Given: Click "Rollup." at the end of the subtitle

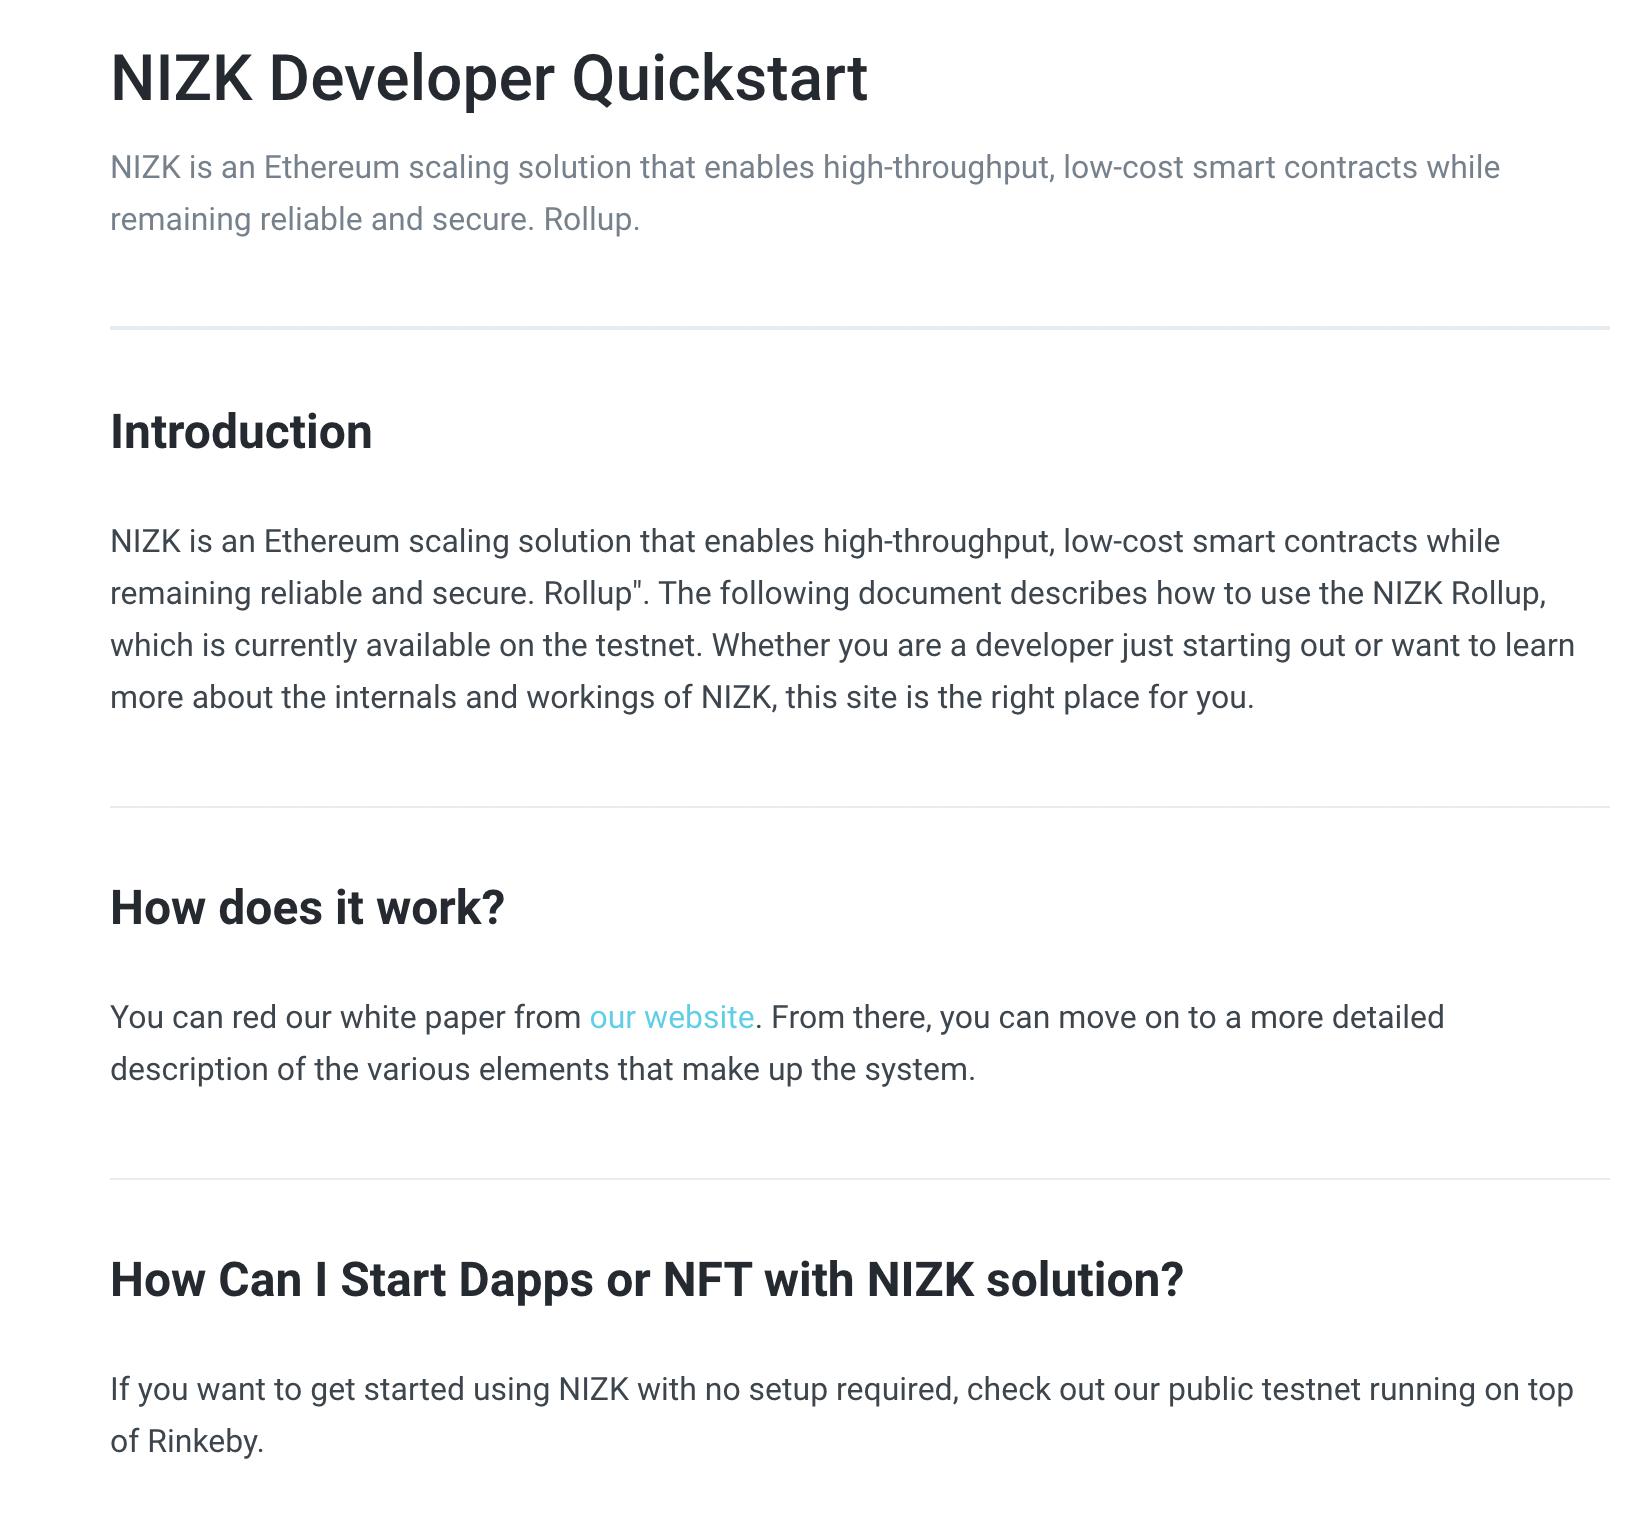Looking at the screenshot, I should [x=591, y=219].
